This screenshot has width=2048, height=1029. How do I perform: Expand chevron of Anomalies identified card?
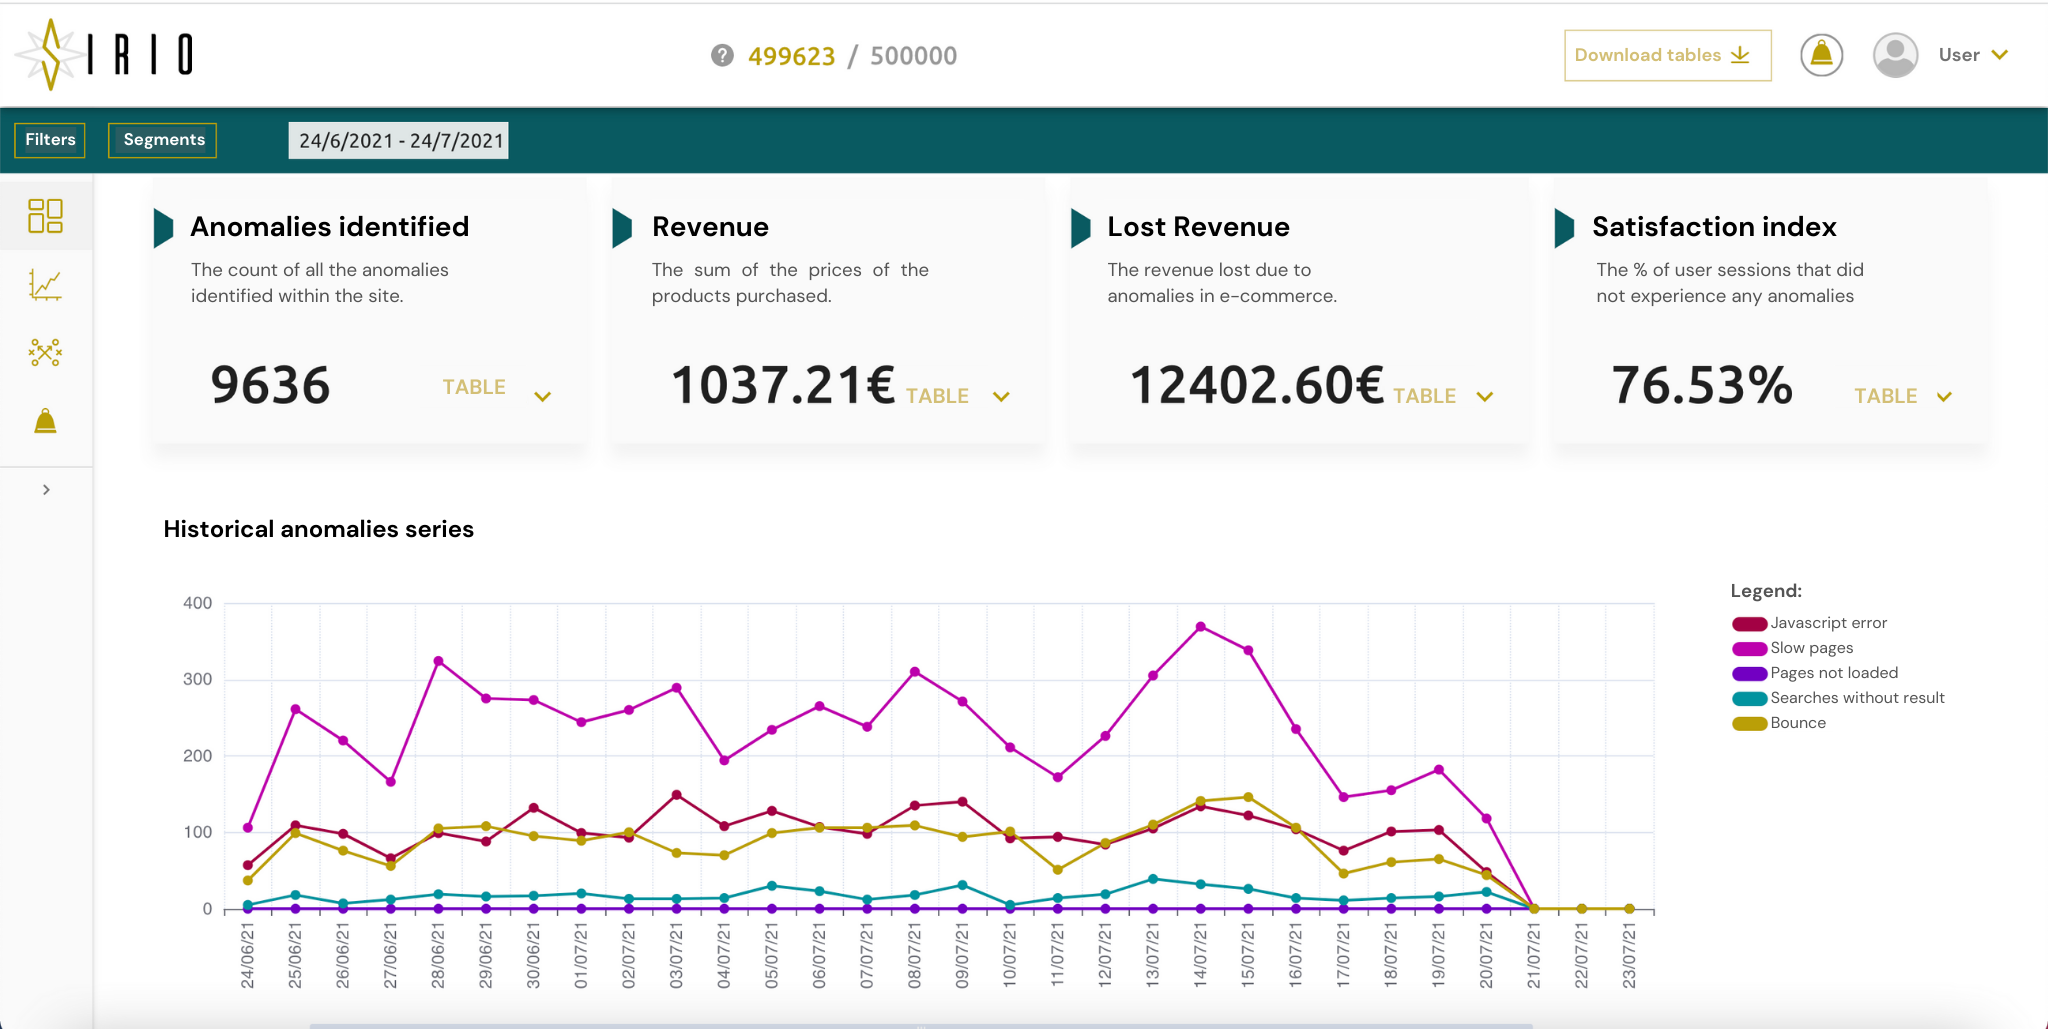(543, 397)
